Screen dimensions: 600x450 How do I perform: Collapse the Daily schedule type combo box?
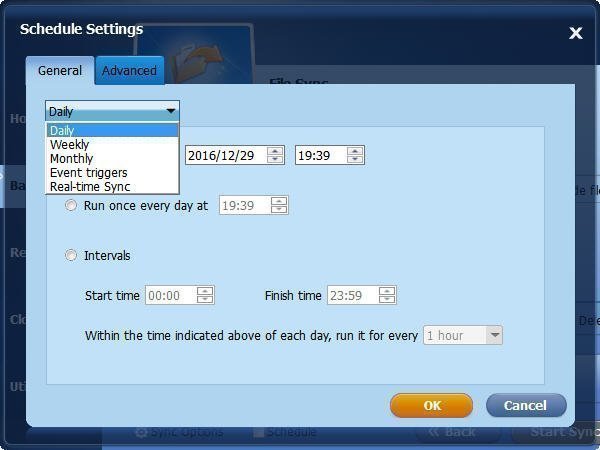pyautogui.click(x=112, y=111)
